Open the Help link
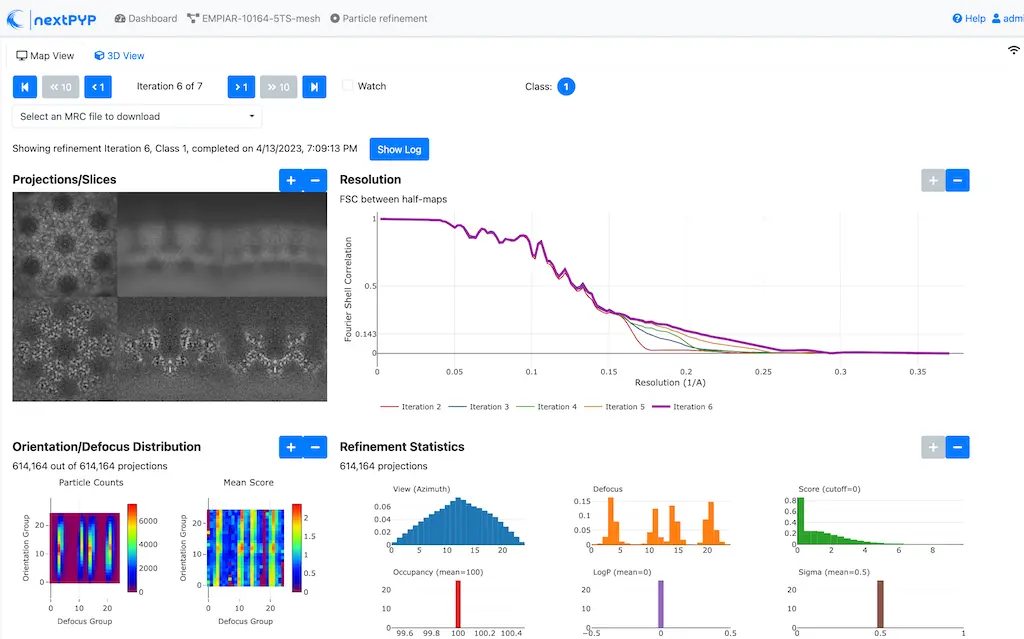Viewport: 1024px width, 639px height. click(969, 18)
